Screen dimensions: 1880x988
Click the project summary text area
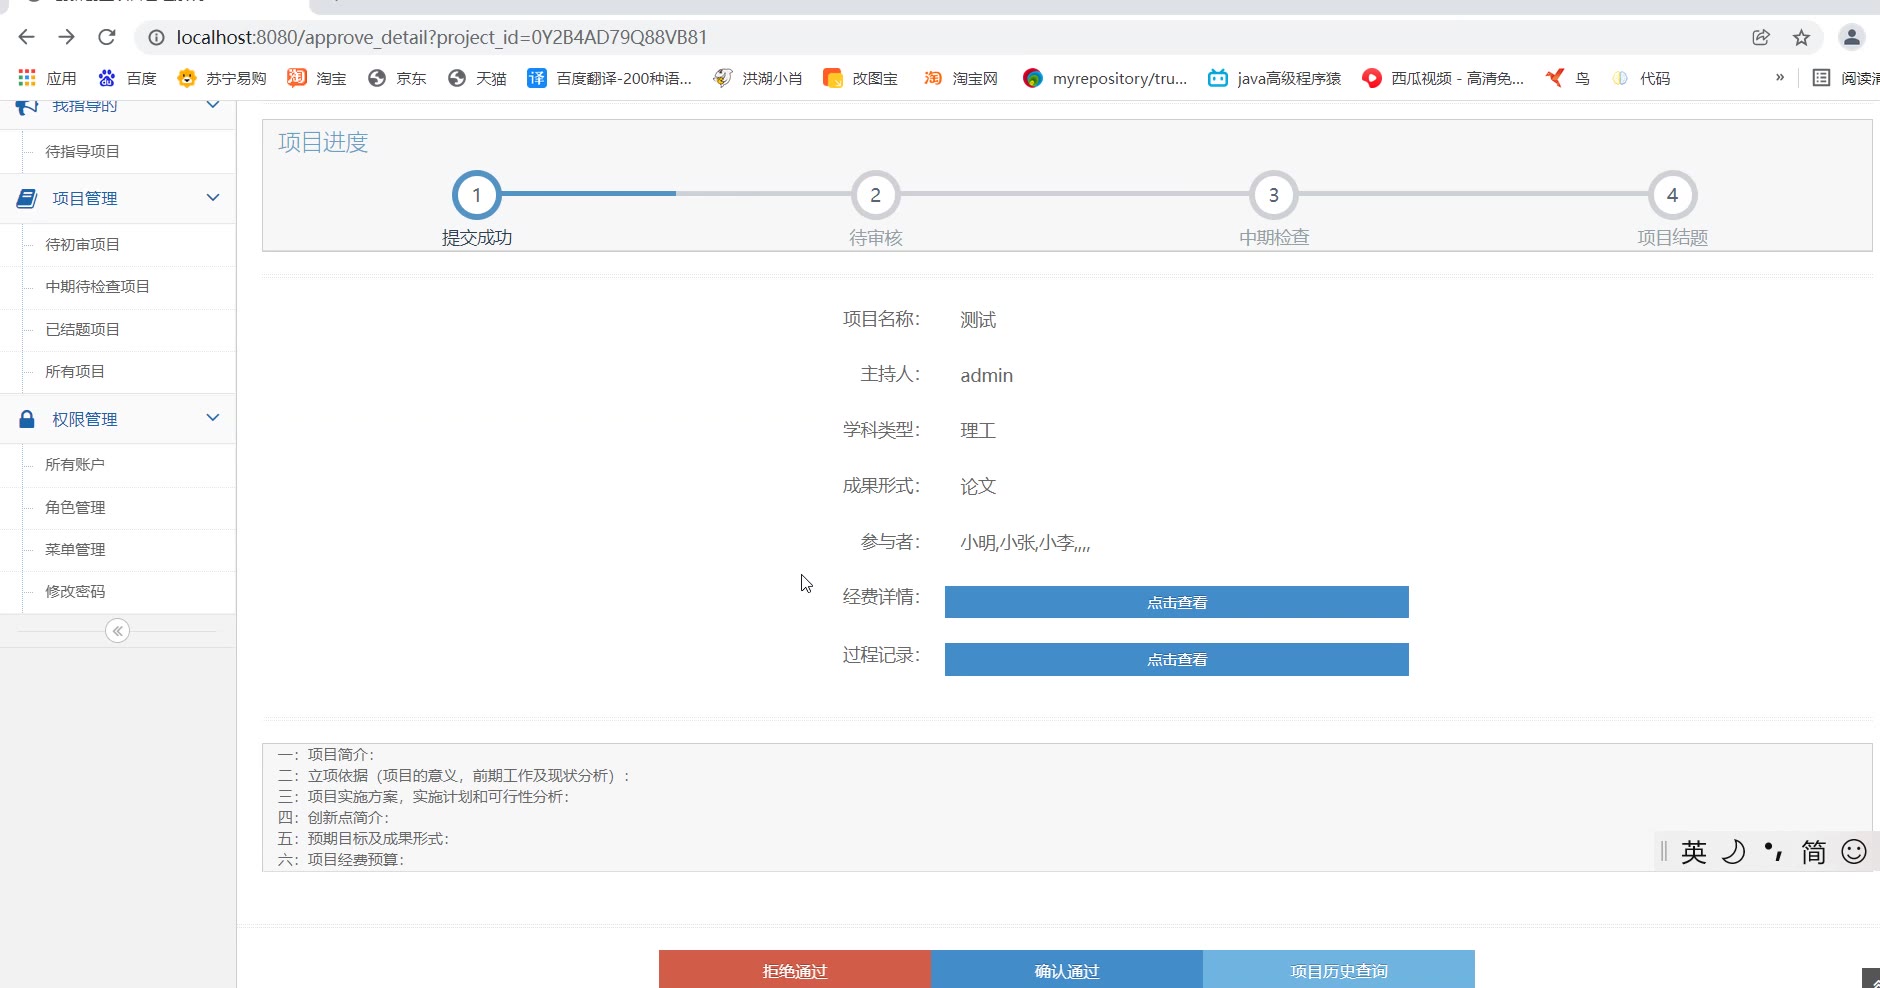pyautogui.click(x=1067, y=807)
